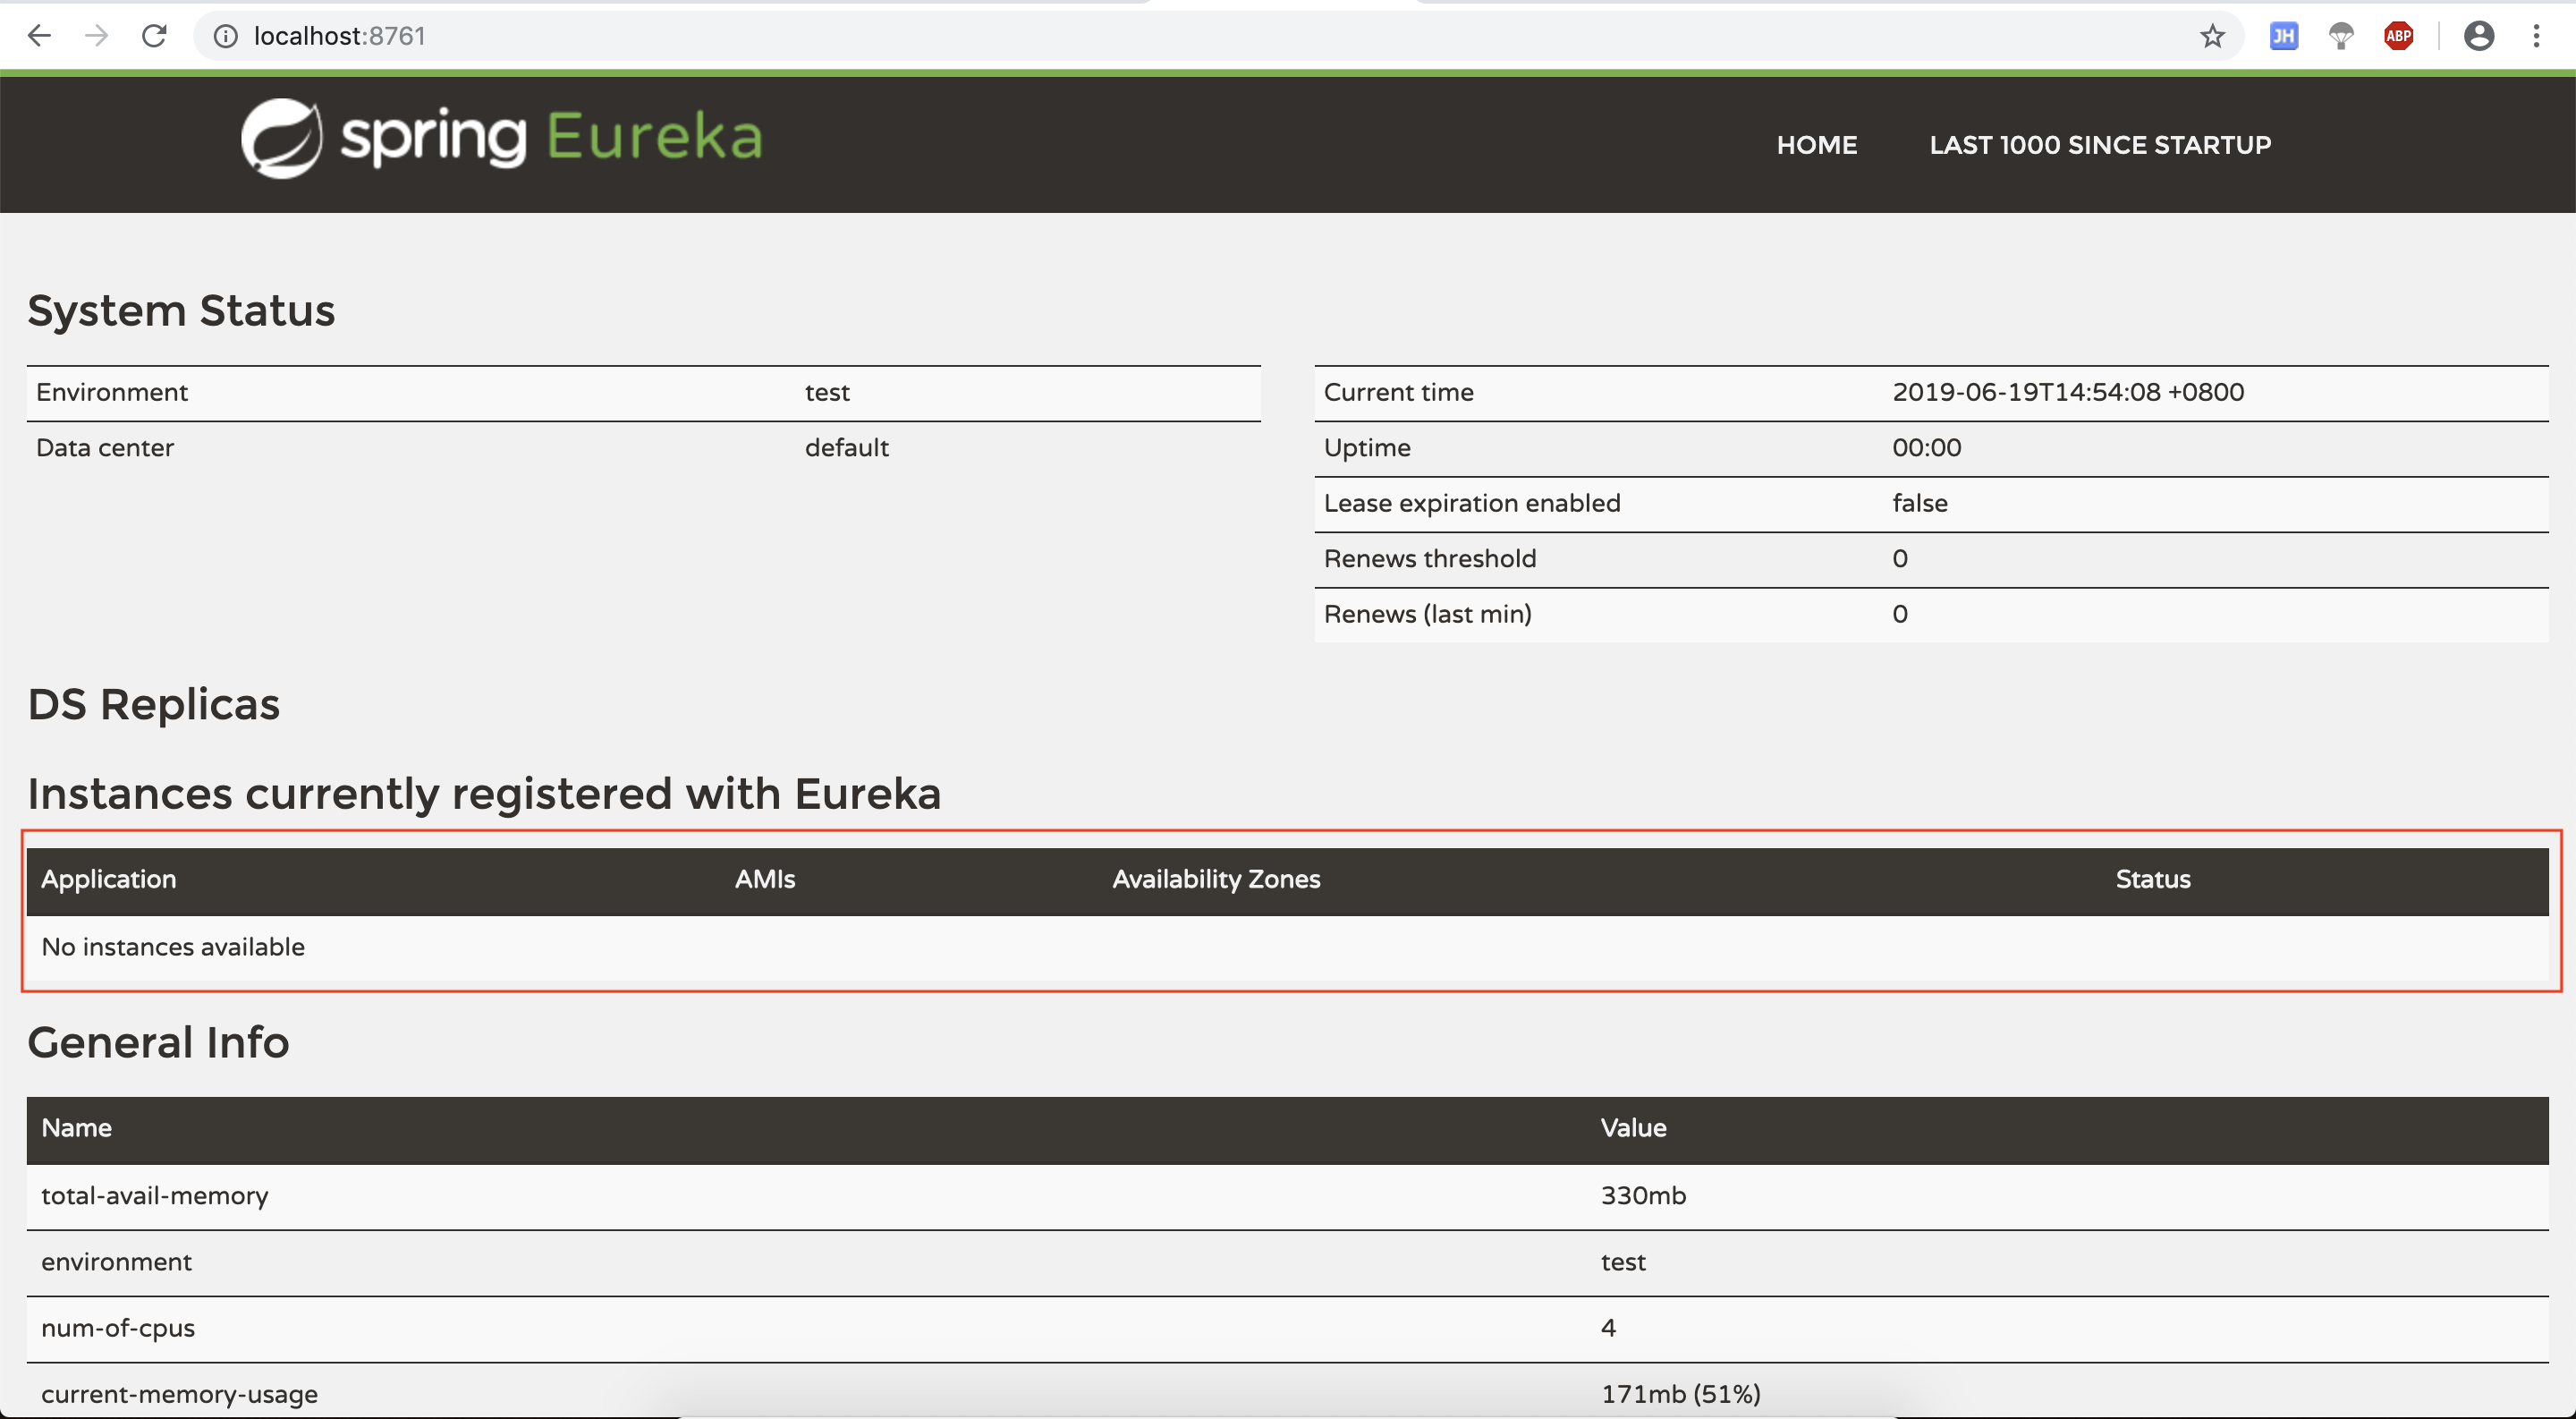Open the Adblock Plus extension icon
The image size is (2576, 1419).
[2399, 37]
